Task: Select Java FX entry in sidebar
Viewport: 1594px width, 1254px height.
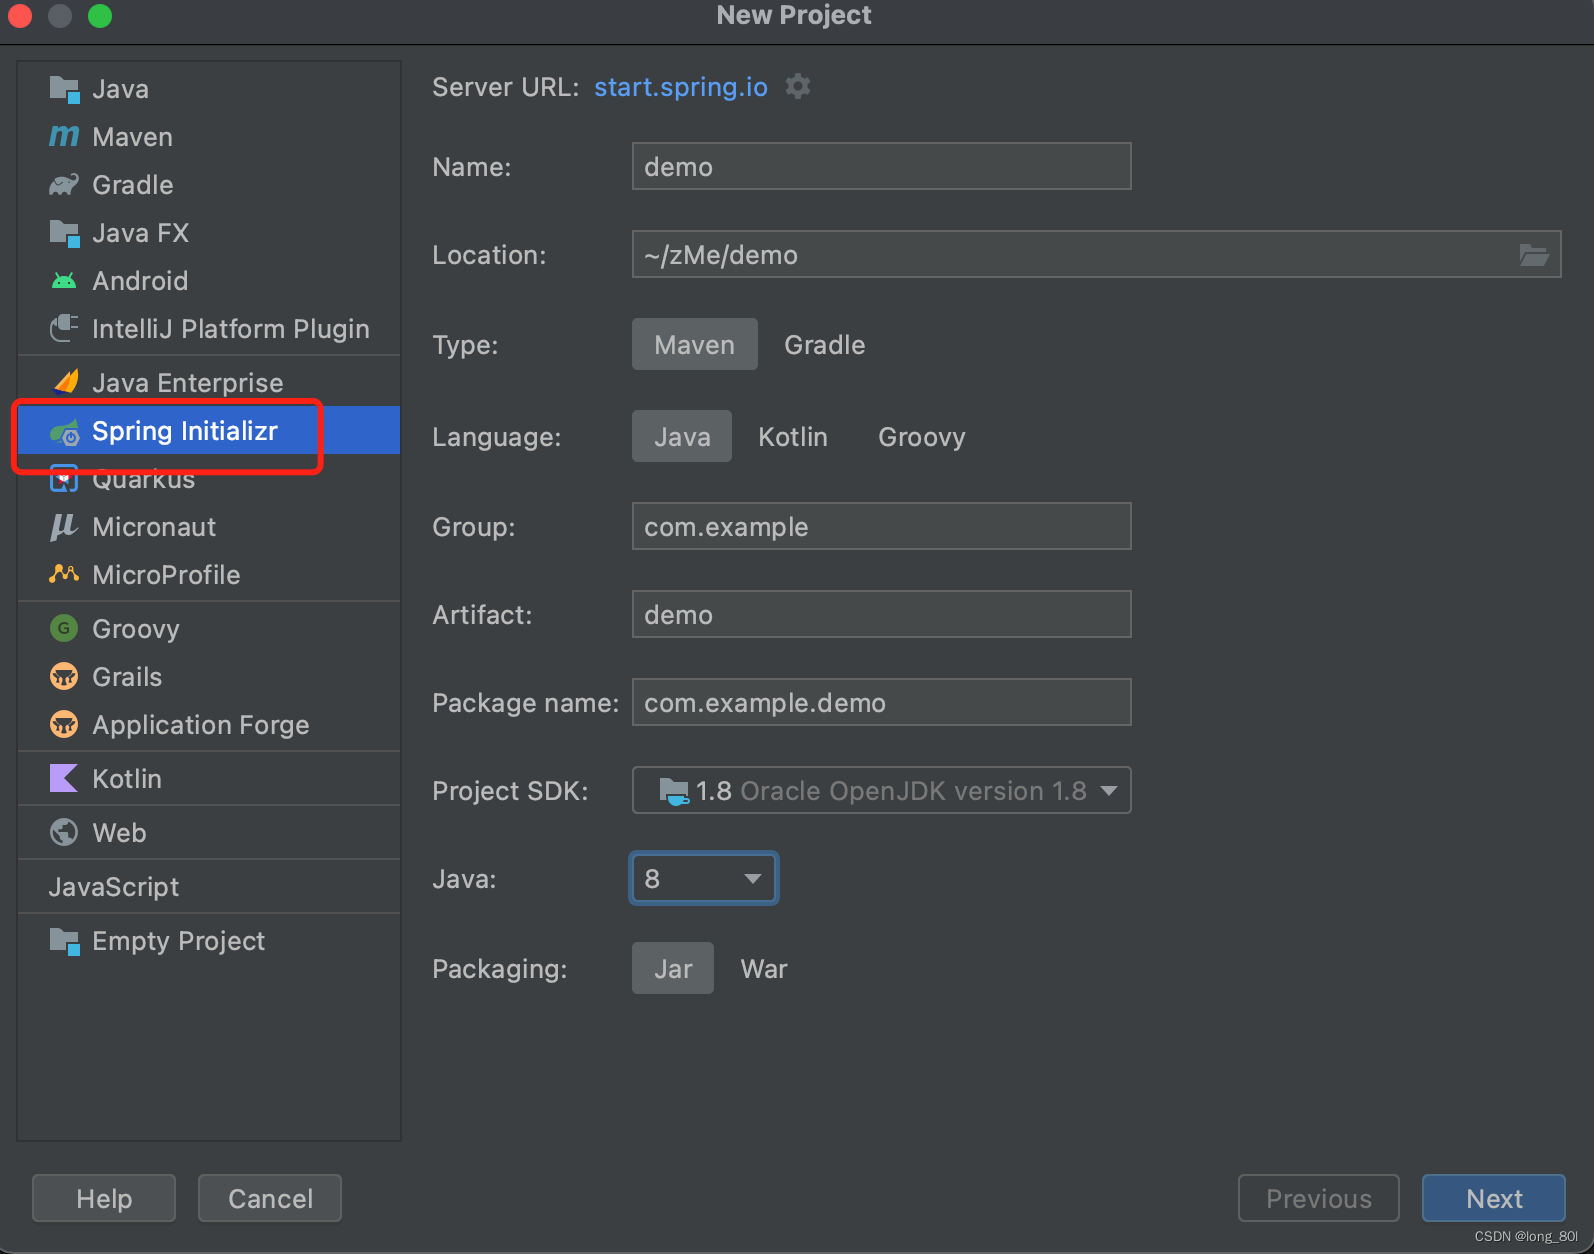Action: pos(209,233)
